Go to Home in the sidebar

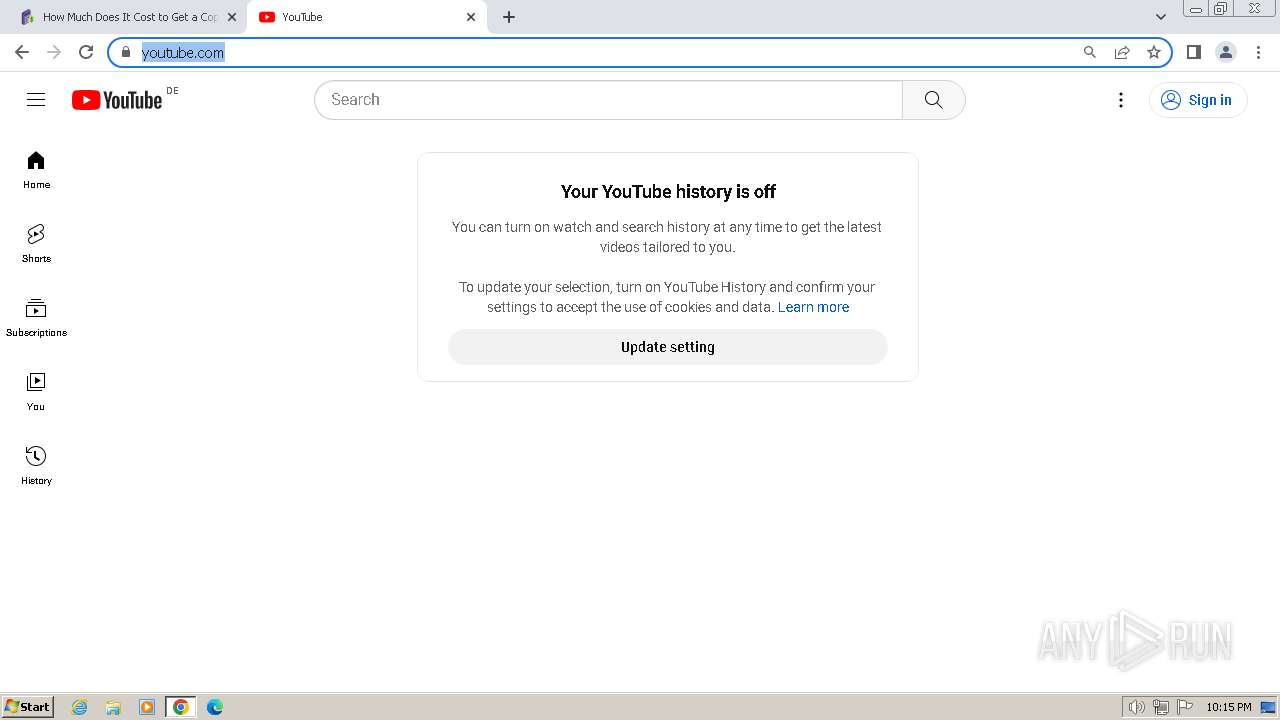point(36,170)
